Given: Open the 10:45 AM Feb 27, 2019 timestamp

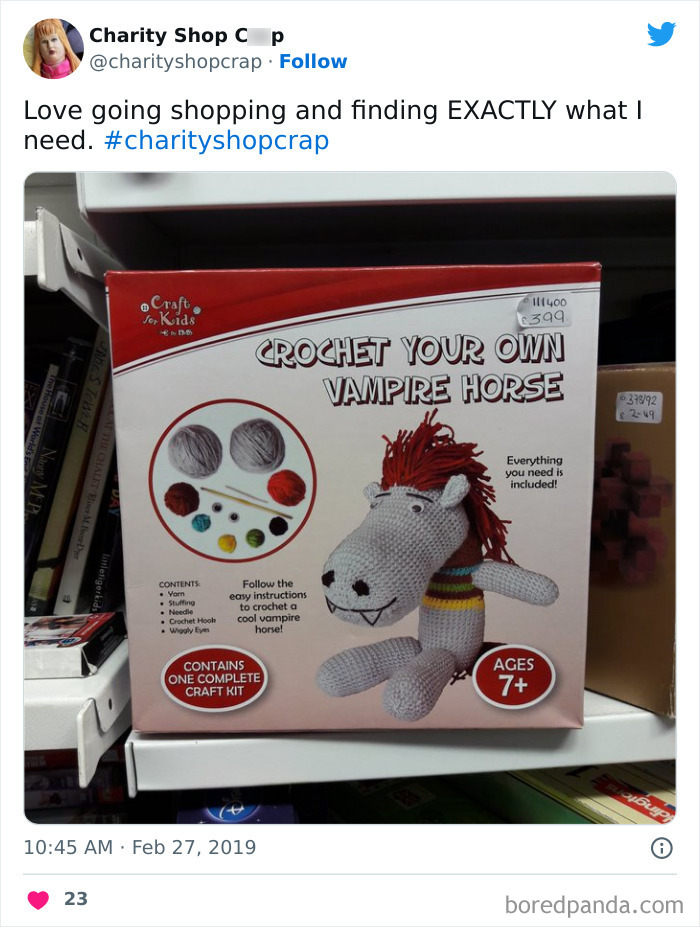Looking at the screenshot, I should click(140, 847).
